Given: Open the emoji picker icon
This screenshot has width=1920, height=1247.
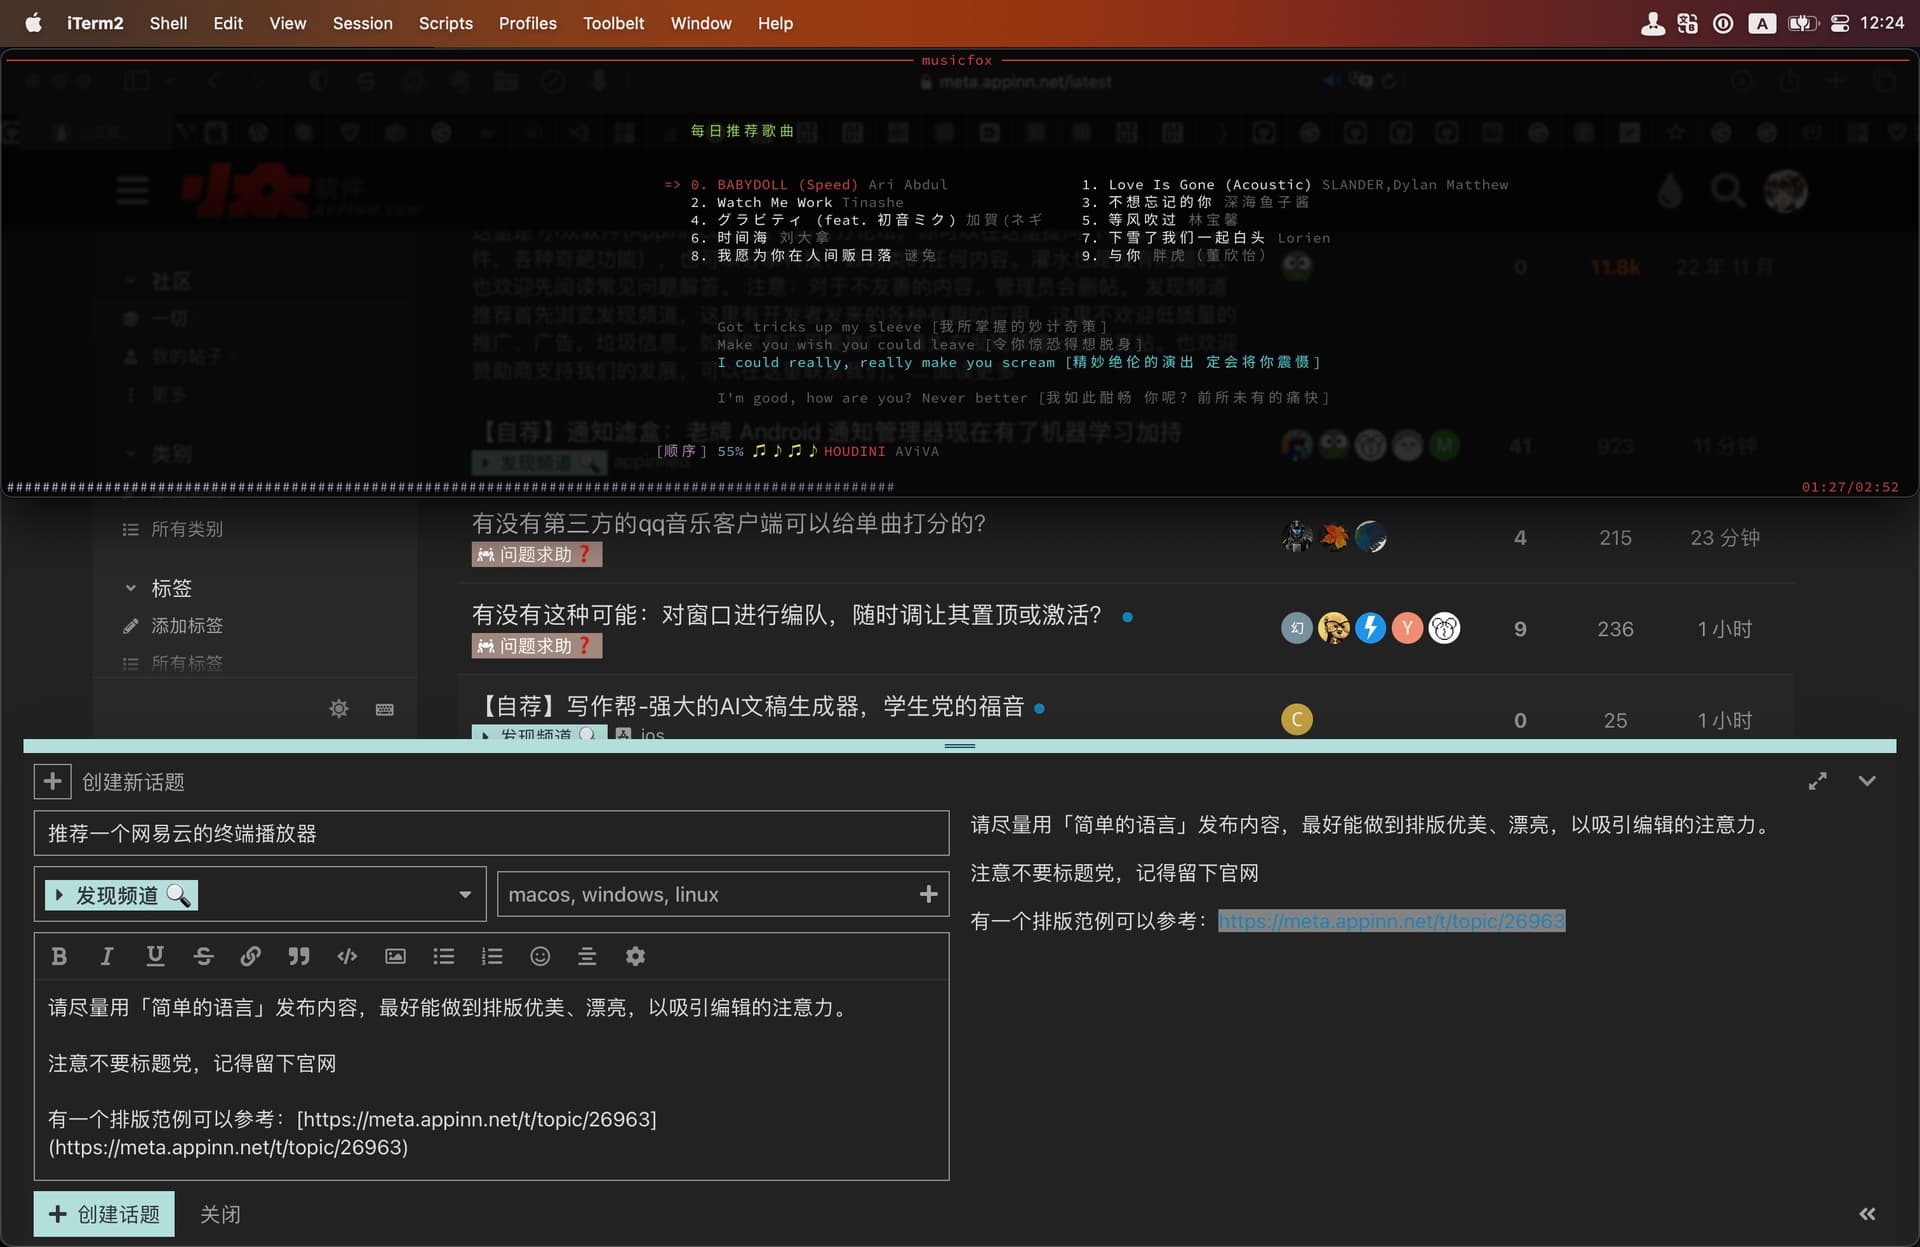Looking at the screenshot, I should [x=540, y=957].
